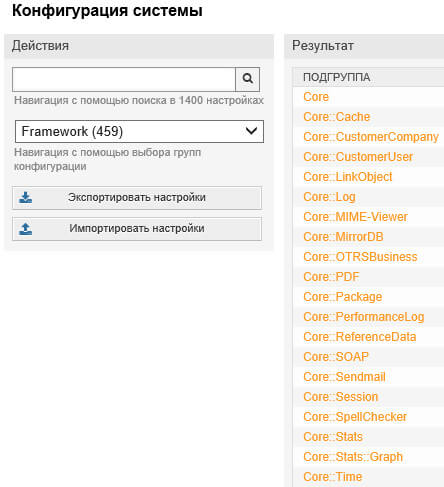444x487 pixels.
Task: Click the magnifier search icon button
Action: [x=247, y=79]
